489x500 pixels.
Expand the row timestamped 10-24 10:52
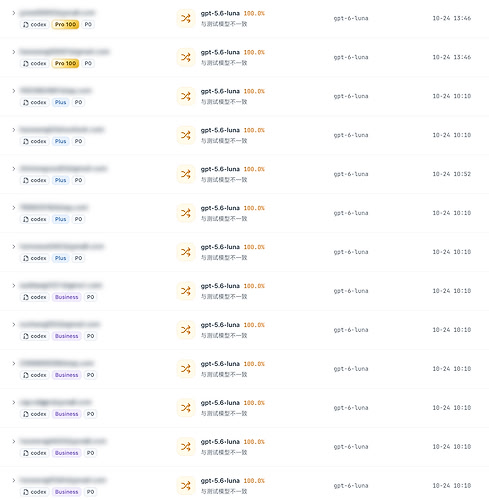[14, 169]
